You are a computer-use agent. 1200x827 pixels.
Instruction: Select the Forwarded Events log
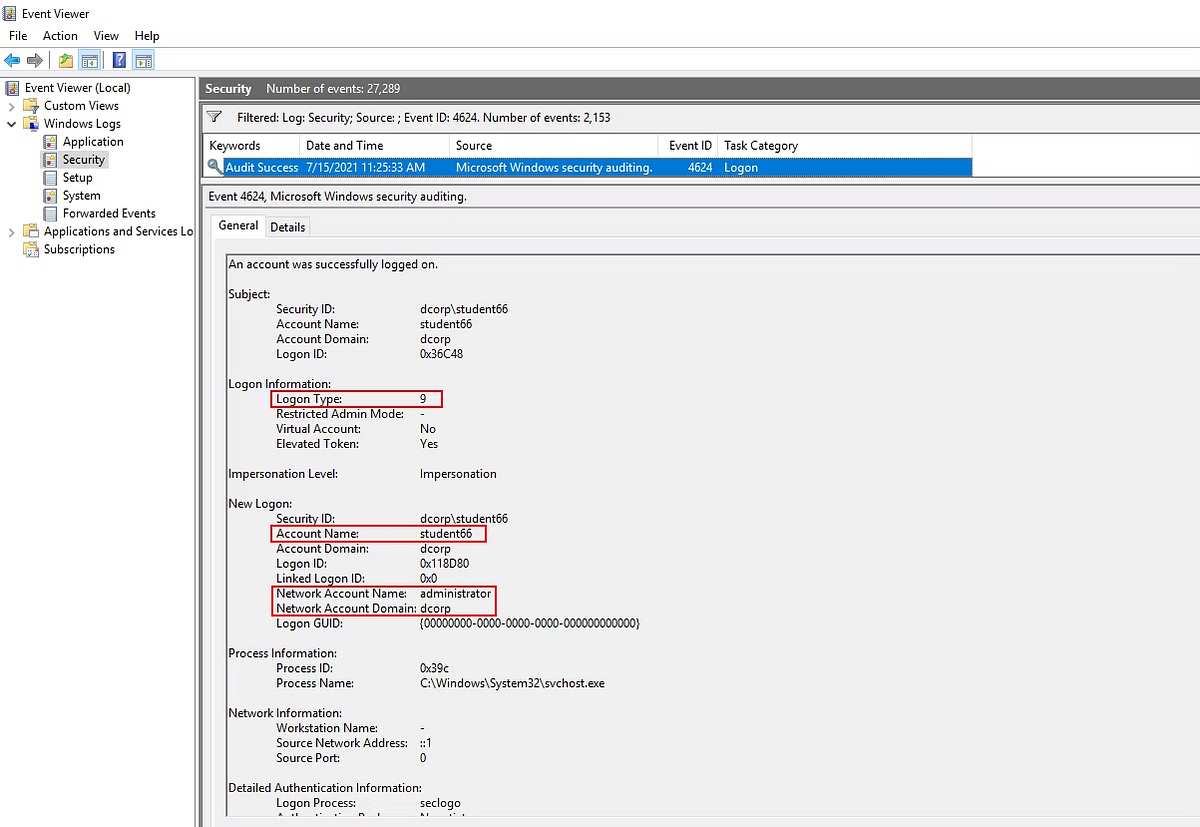click(110, 213)
